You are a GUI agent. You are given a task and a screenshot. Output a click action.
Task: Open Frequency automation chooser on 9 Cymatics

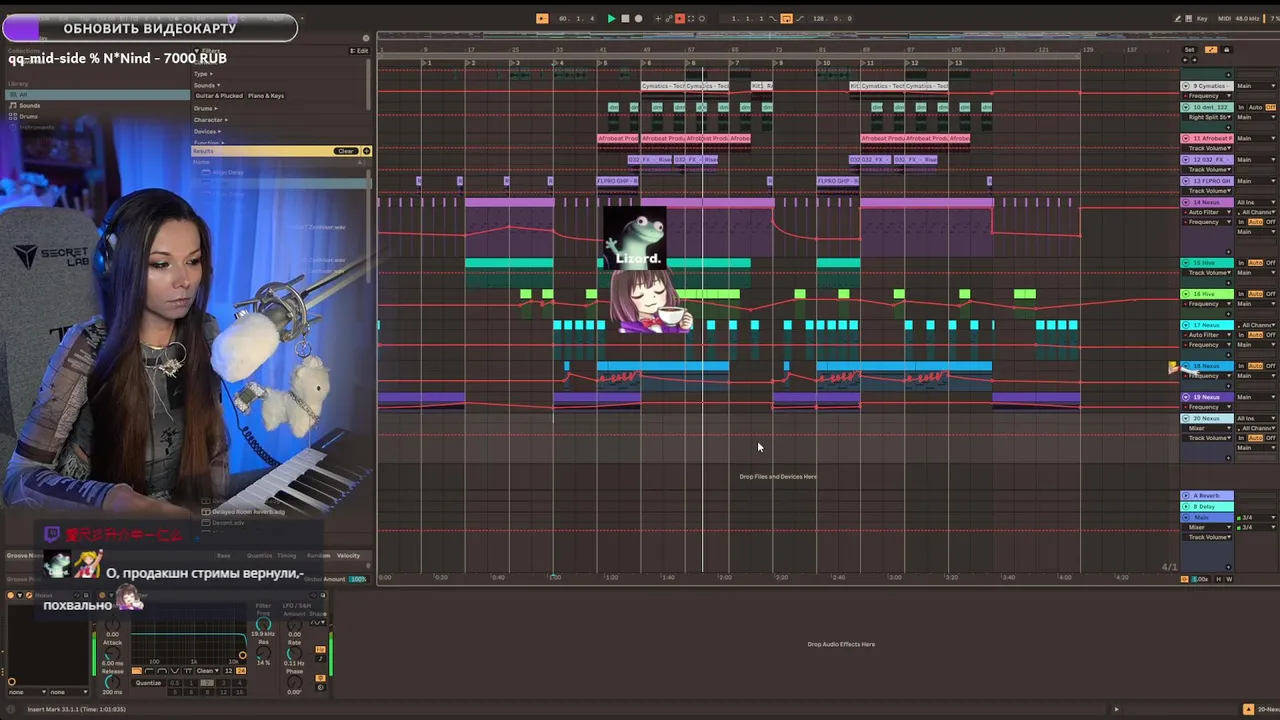coord(1207,96)
